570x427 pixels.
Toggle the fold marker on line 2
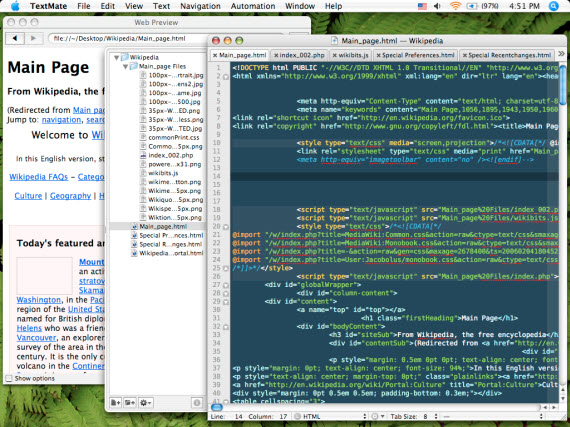coord(226,77)
